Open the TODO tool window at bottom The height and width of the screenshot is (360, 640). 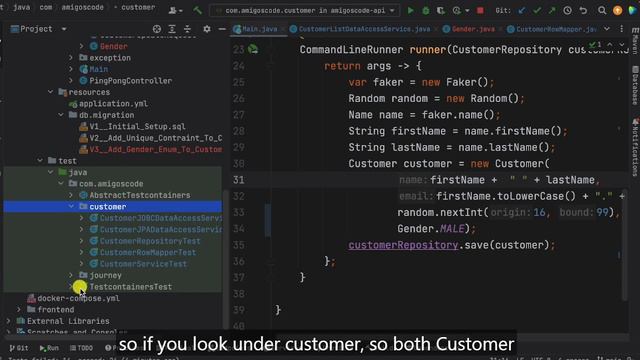82,348
